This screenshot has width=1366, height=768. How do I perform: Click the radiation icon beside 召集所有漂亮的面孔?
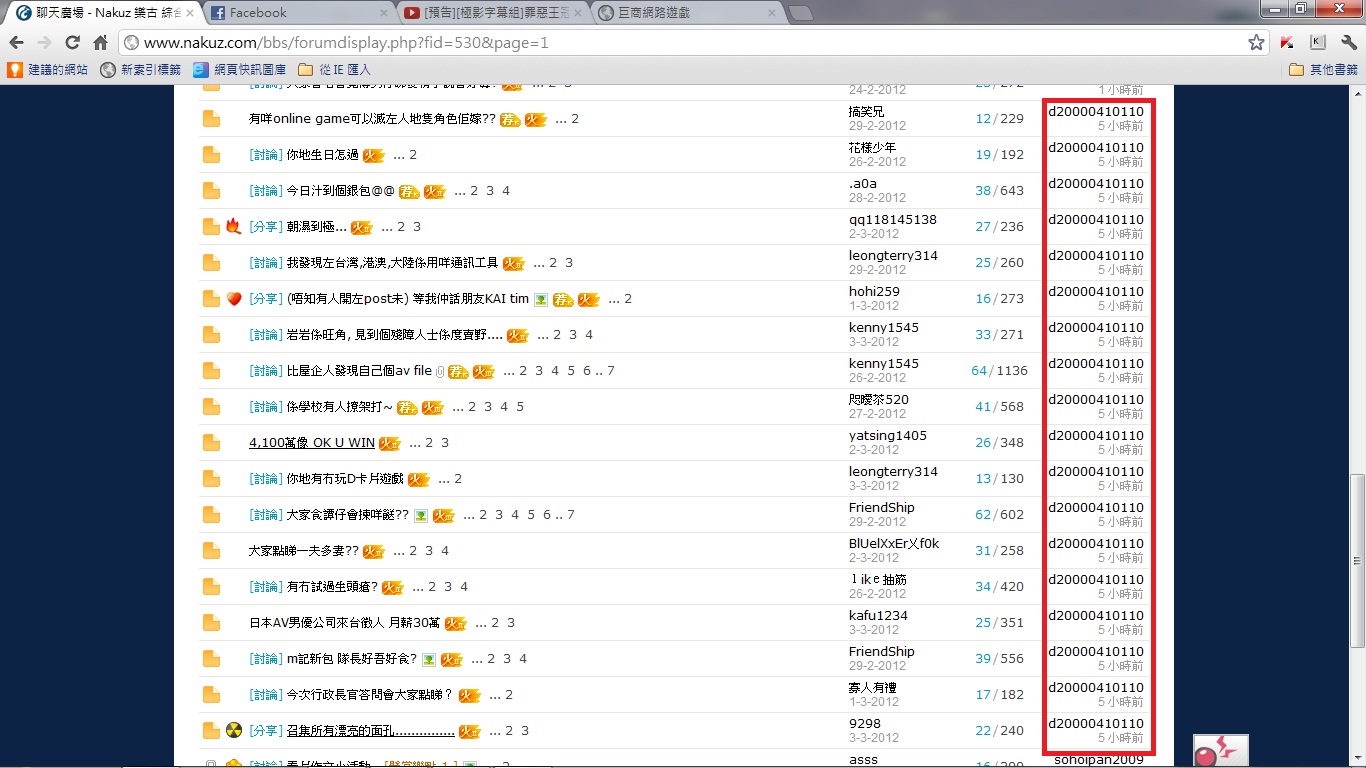233,730
